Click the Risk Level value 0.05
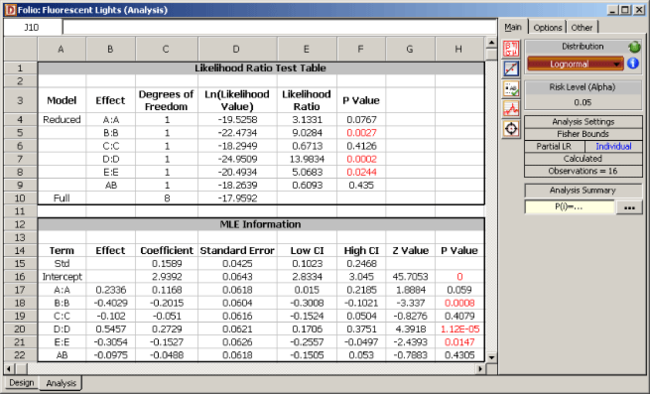Screen dimensions: 650x394 [x=583, y=102]
